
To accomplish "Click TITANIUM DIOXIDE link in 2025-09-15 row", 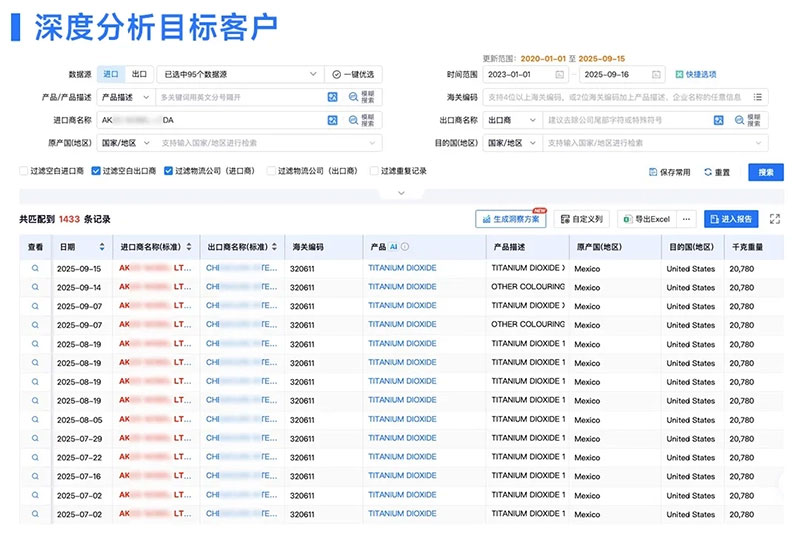I will (402, 268).
